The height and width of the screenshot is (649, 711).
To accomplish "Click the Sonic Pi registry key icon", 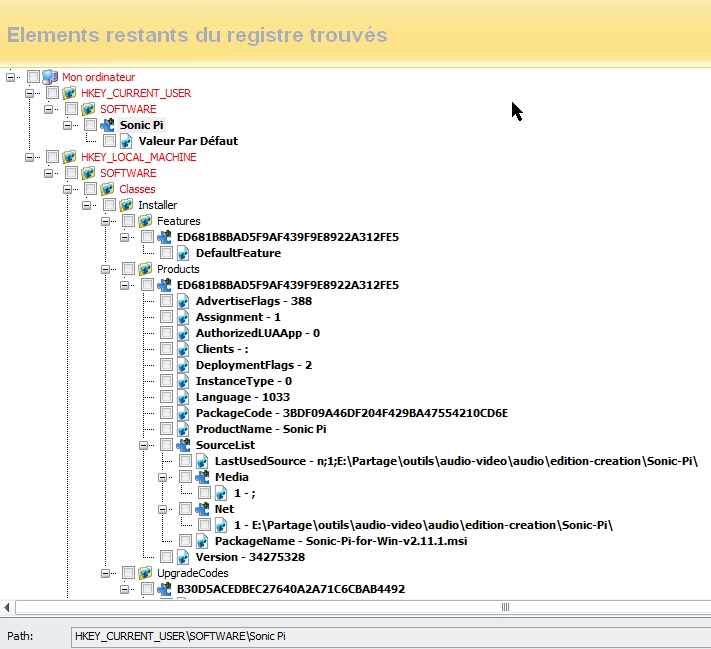I will click(x=108, y=125).
